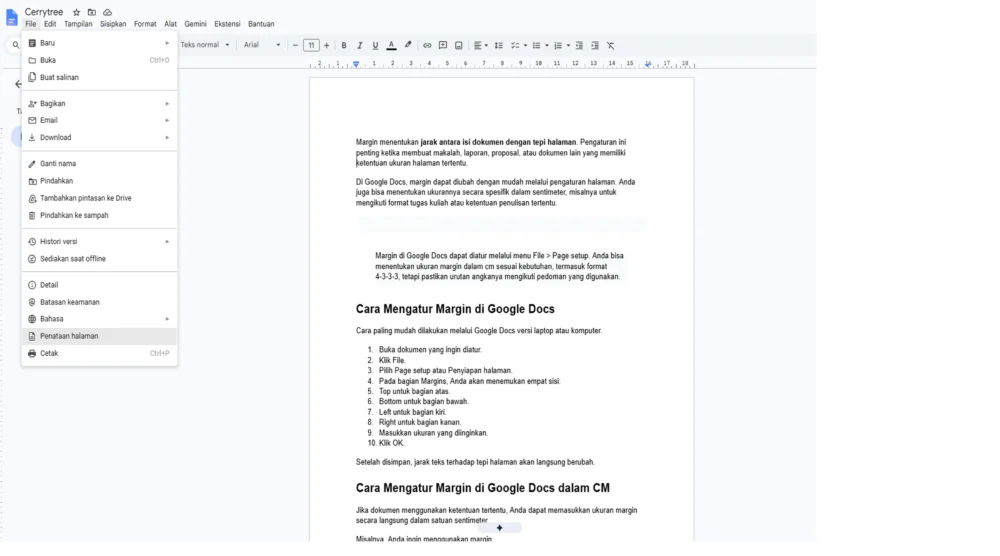The width and height of the screenshot is (1000, 556).
Task: Apply bold formatting
Action: [x=344, y=45]
